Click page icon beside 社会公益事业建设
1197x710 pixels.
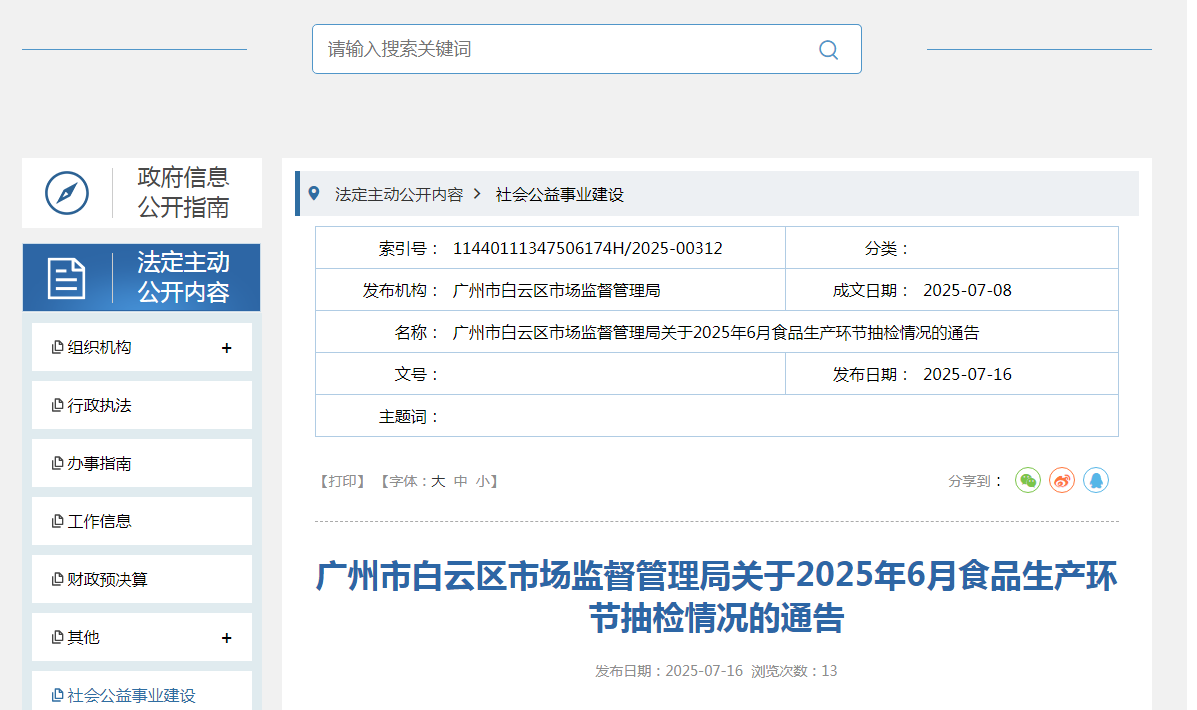point(57,695)
